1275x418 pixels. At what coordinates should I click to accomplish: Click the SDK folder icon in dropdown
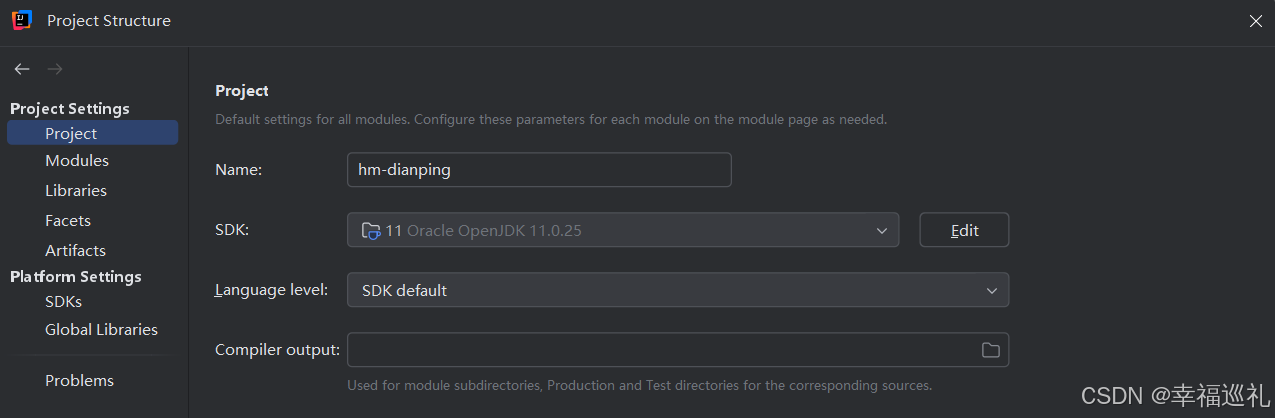(x=371, y=230)
